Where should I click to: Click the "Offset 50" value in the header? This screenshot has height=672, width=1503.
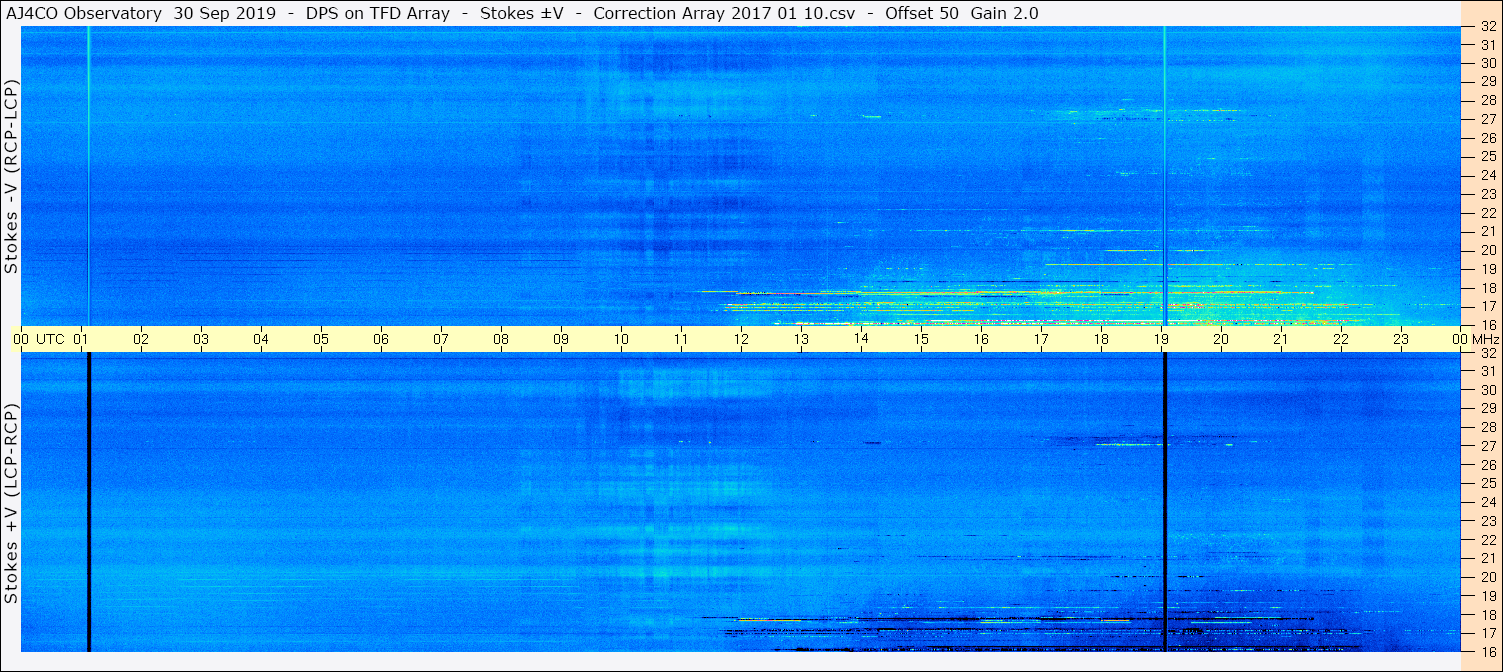click(924, 13)
